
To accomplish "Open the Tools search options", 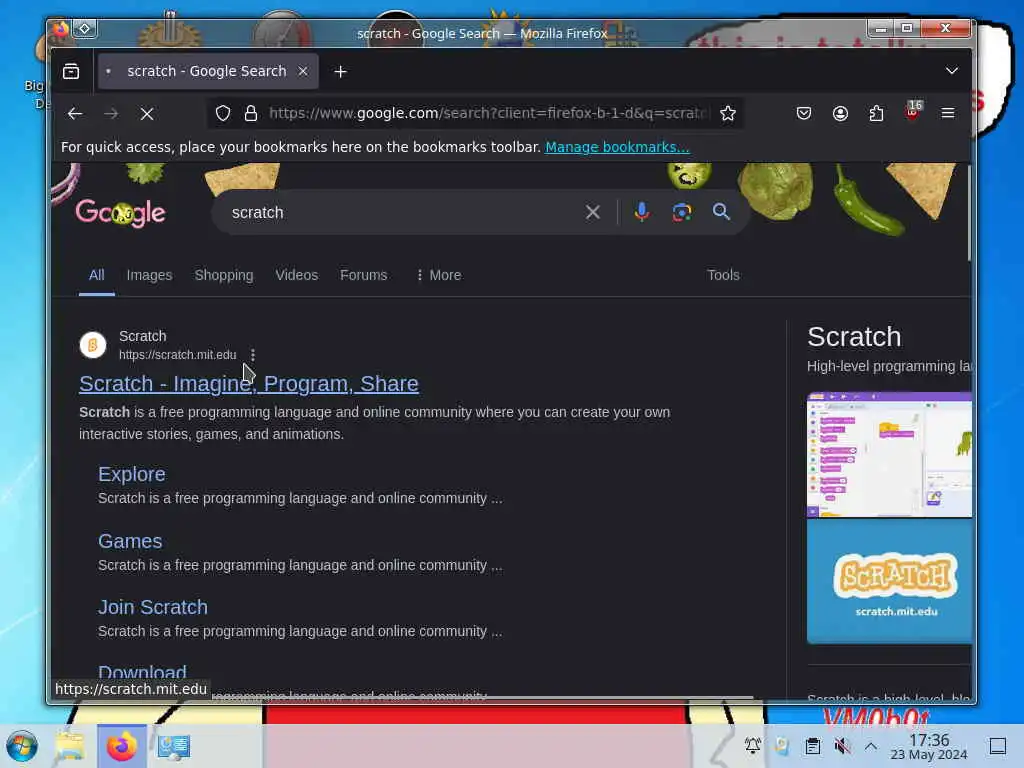I will coord(723,275).
